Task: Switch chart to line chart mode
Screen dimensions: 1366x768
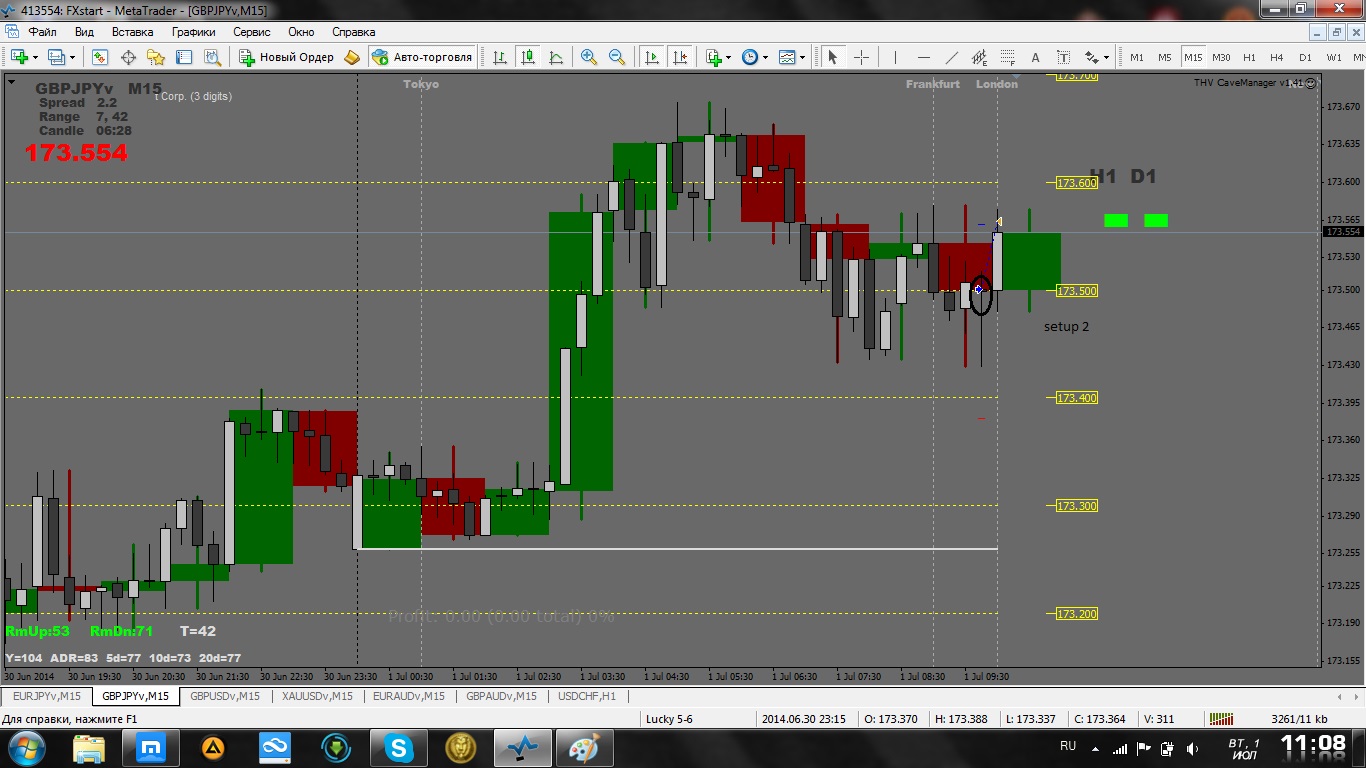Action: [x=556, y=57]
